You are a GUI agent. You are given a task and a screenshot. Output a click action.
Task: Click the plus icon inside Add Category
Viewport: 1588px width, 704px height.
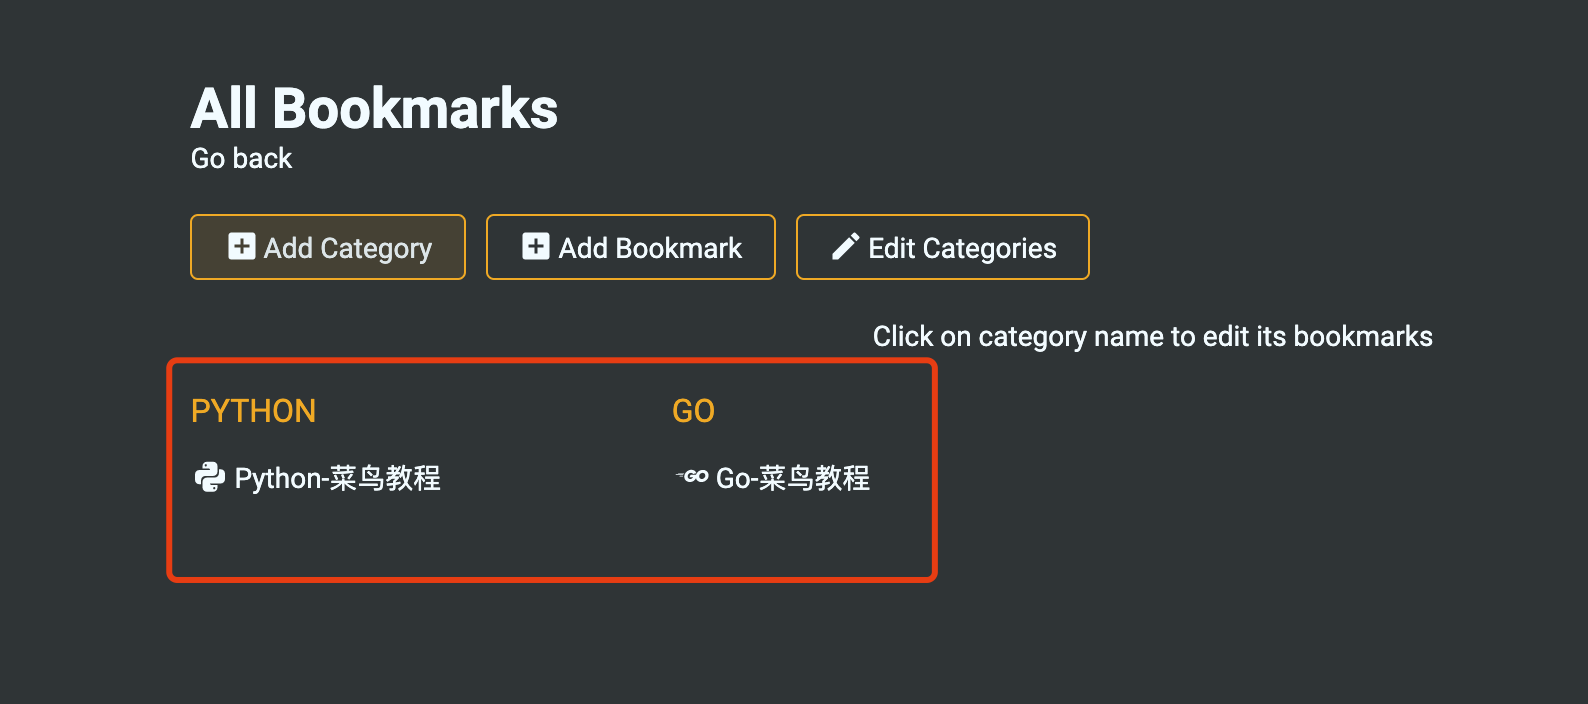coord(242,246)
